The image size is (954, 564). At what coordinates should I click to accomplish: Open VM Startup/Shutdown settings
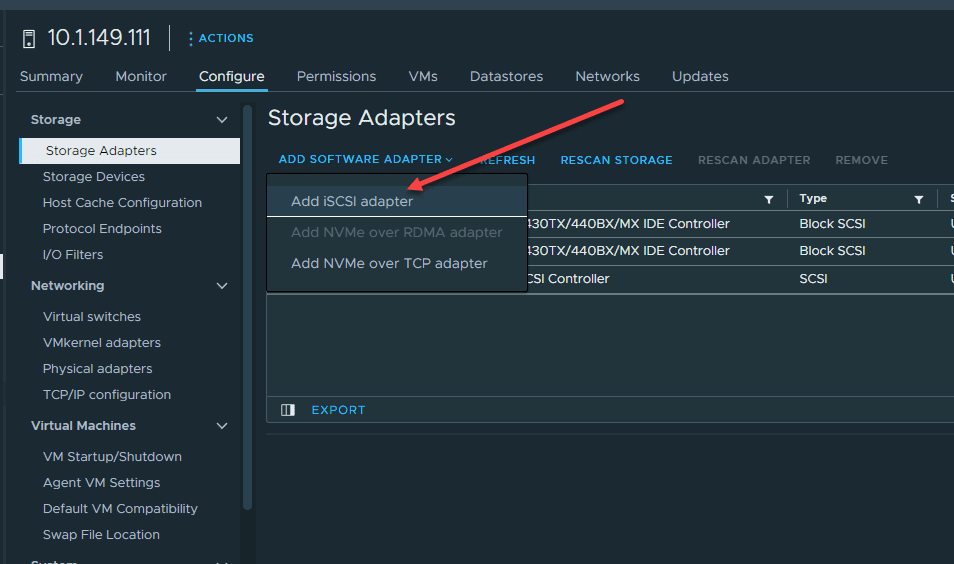click(112, 457)
